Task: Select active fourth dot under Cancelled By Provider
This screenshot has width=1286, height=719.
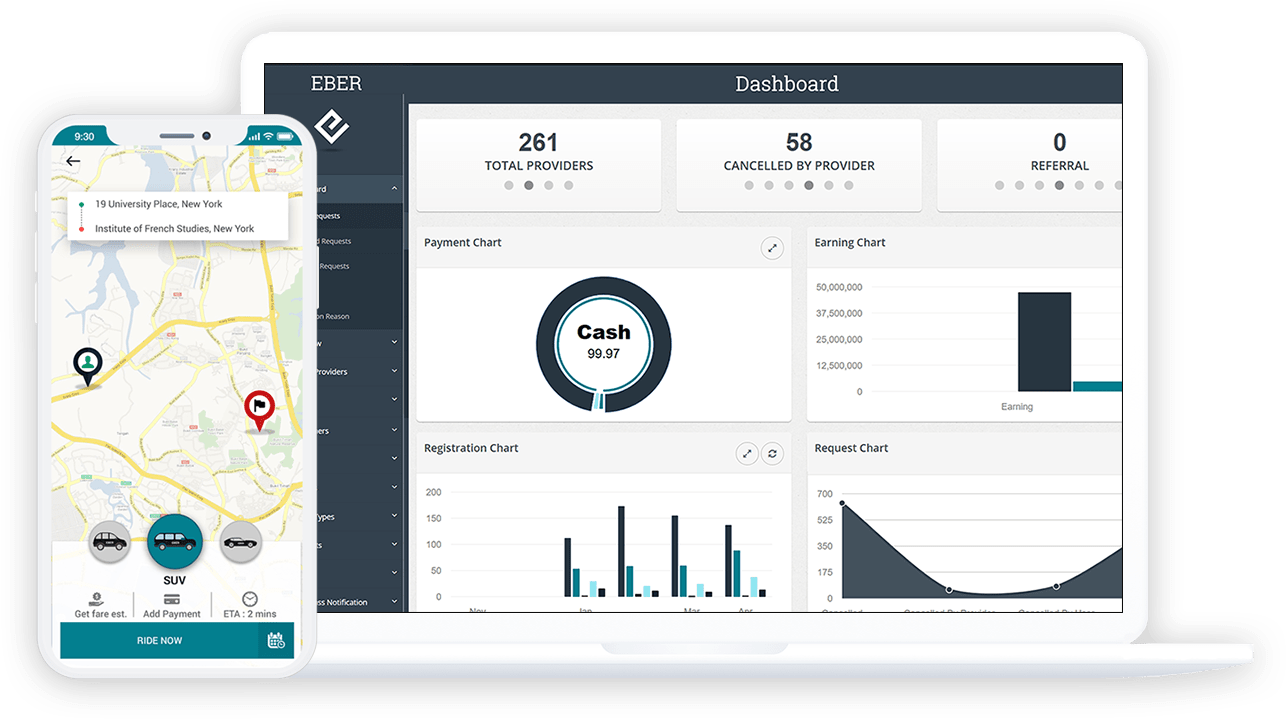Action: click(809, 185)
